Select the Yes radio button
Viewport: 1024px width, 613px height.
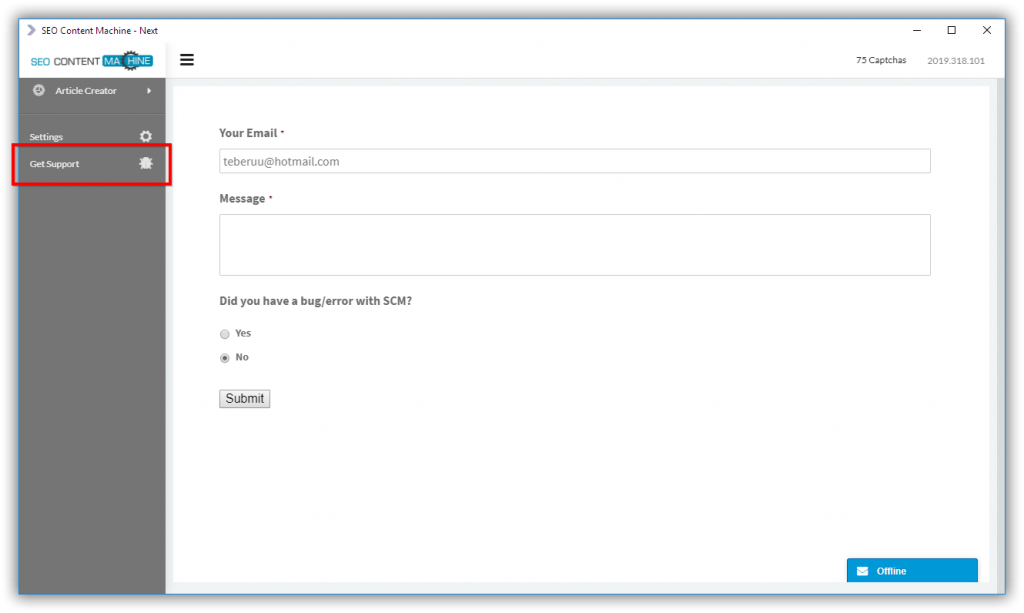pyautogui.click(x=225, y=334)
